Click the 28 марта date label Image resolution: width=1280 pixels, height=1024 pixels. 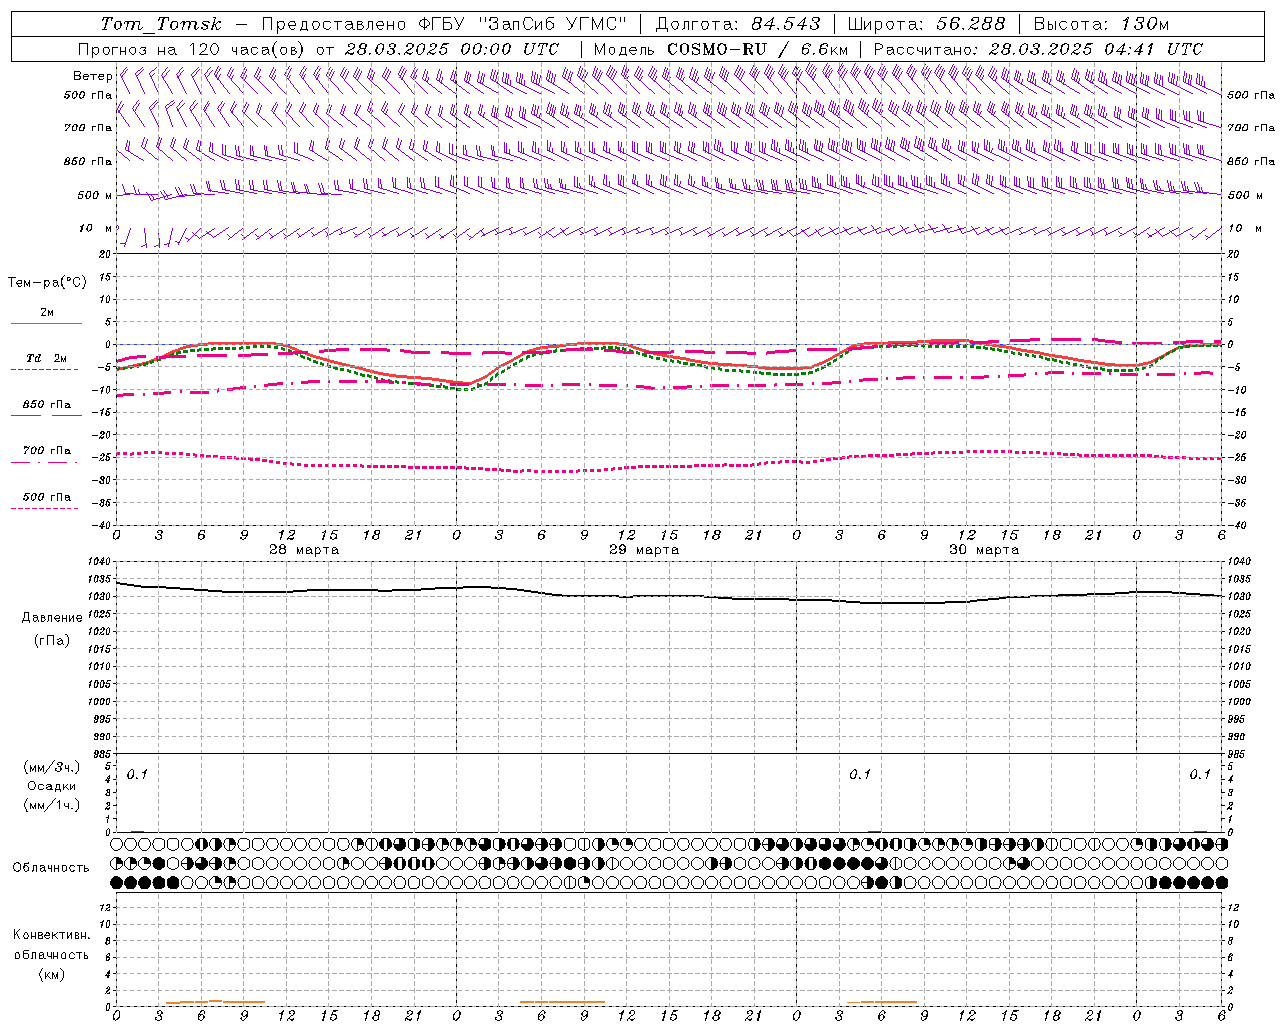[304, 550]
